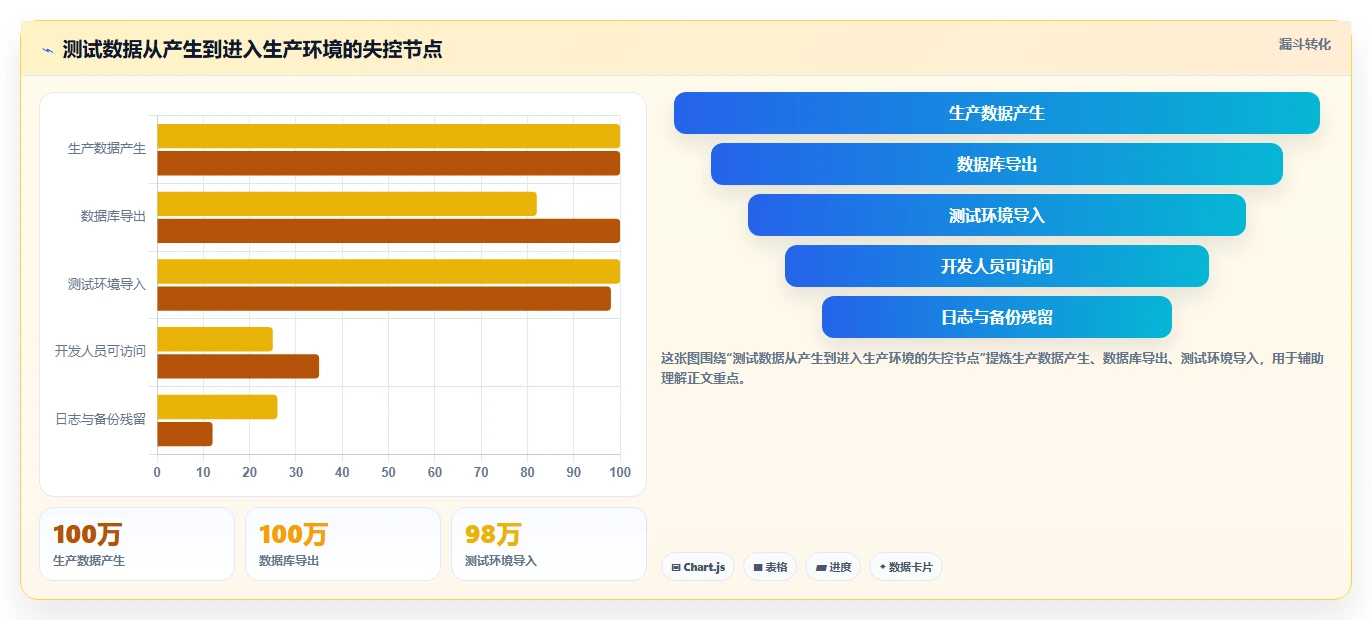Click the 日志与备份残留 chart axis label
This screenshot has width=1372, height=620.
point(100,419)
